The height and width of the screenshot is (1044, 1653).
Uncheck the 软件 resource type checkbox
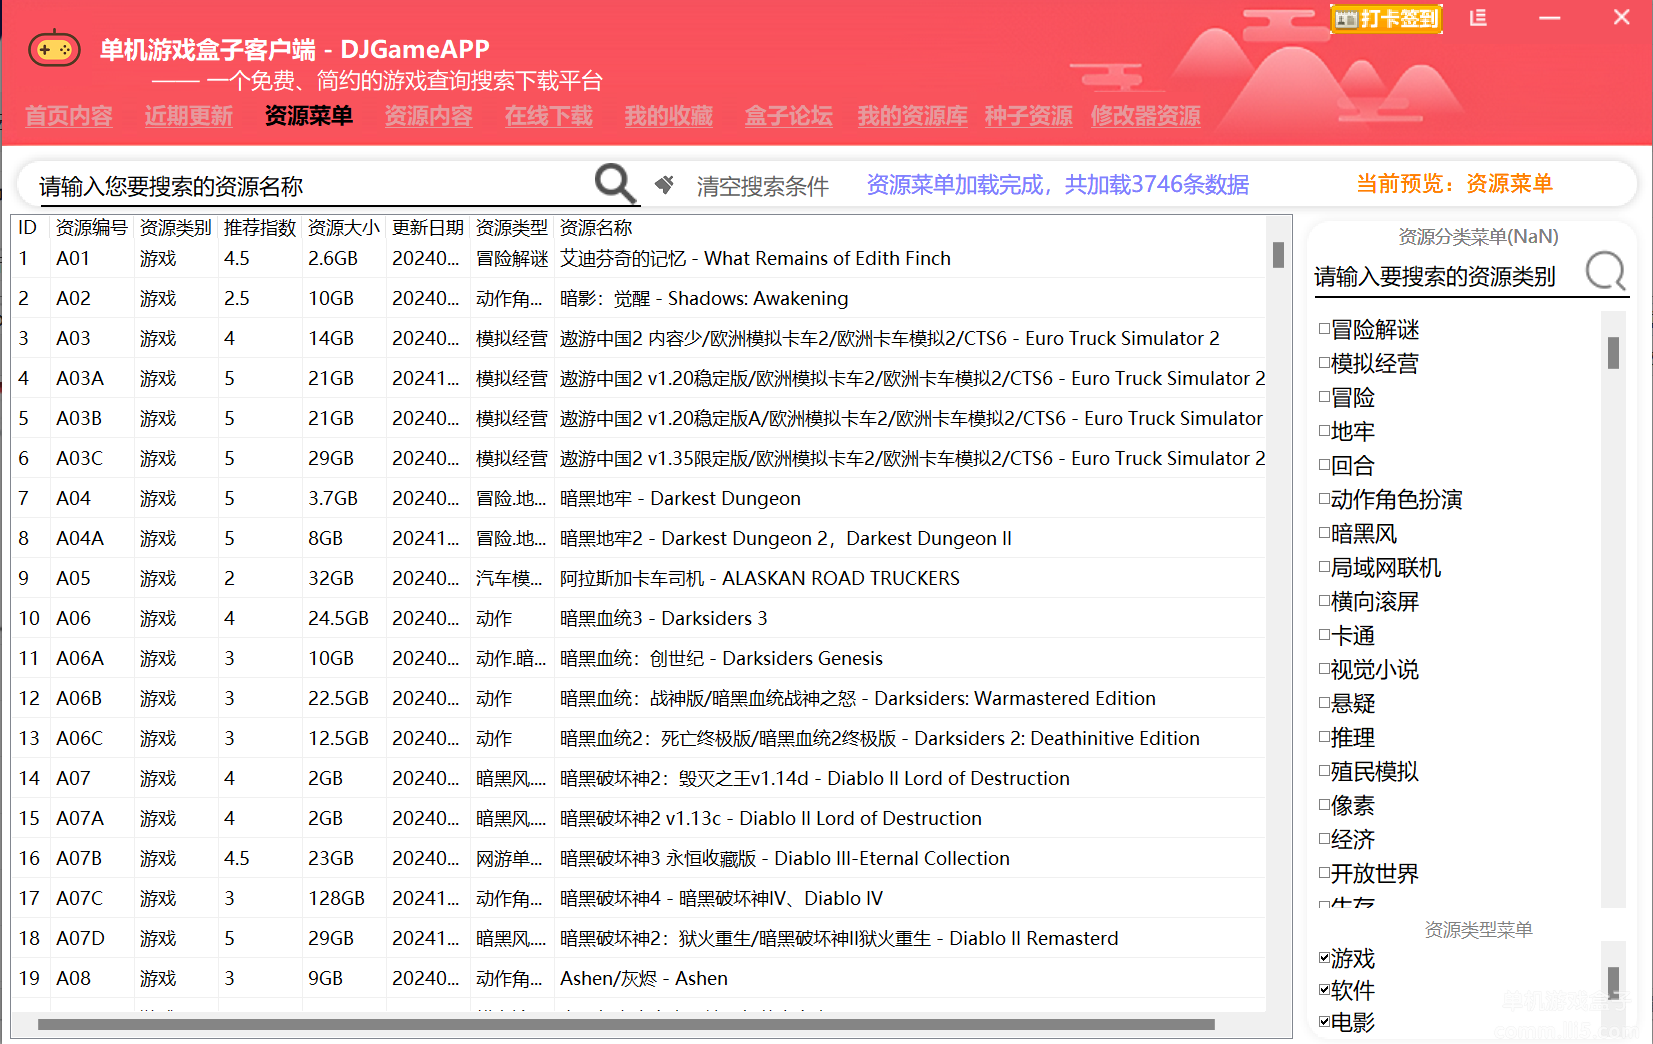1324,989
